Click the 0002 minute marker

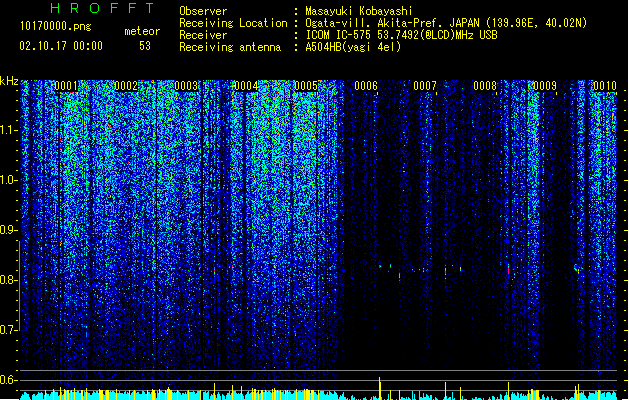coord(126,86)
